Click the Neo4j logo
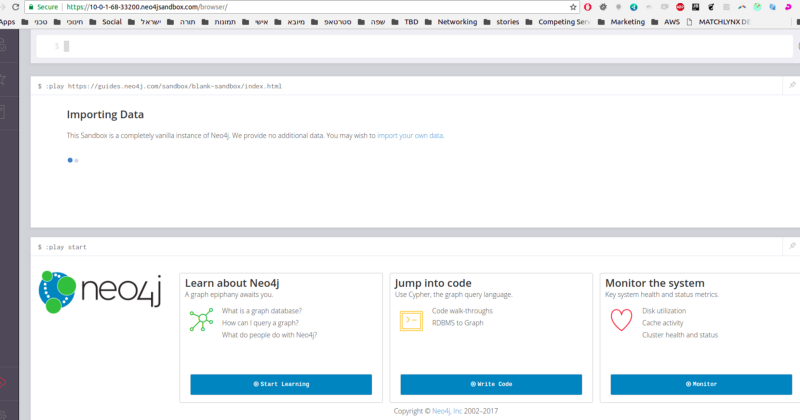This screenshot has height=420, width=800. [100, 292]
